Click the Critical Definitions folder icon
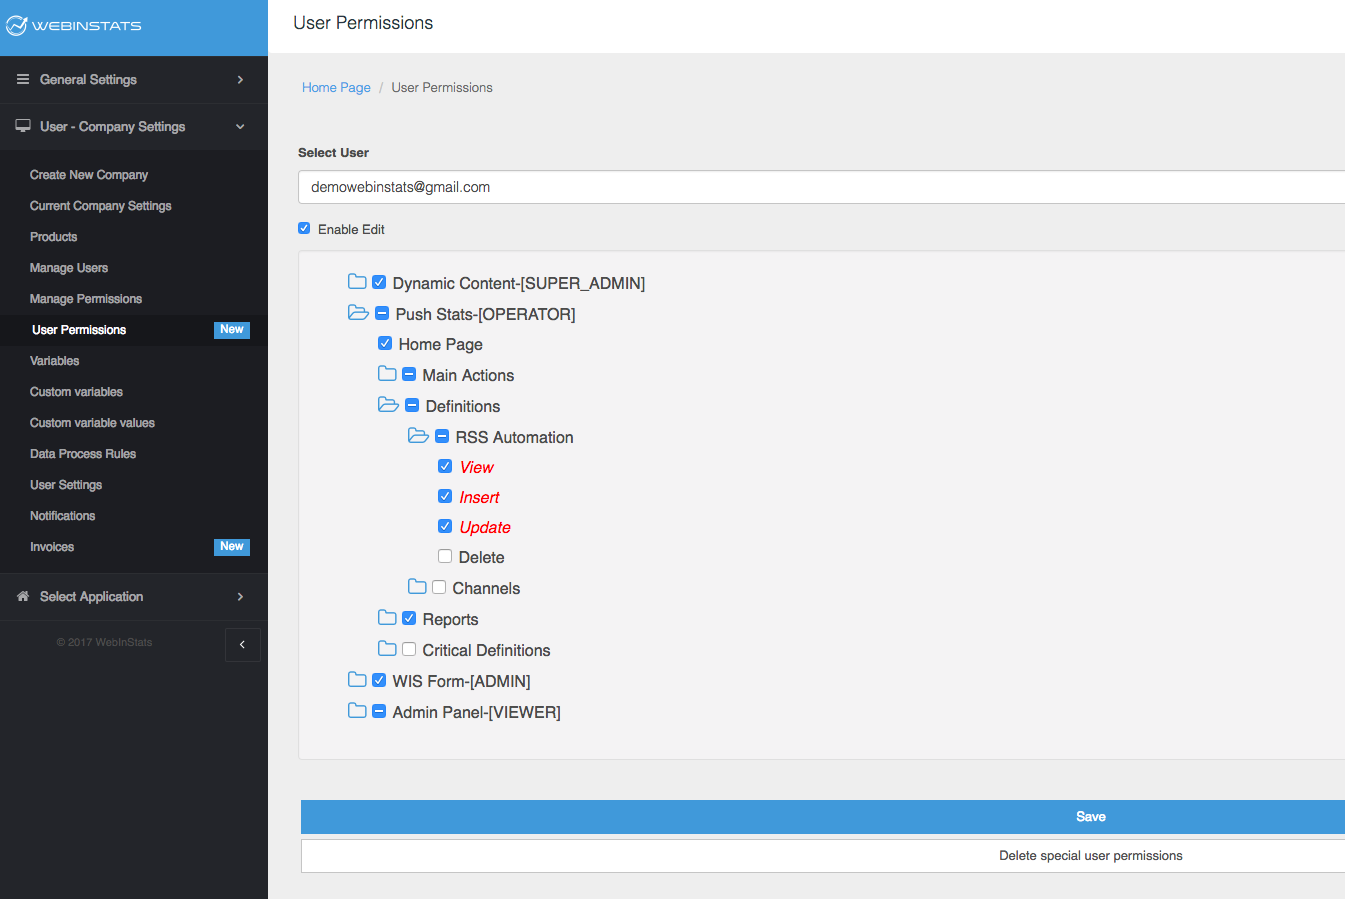Image resolution: width=1345 pixels, height=899 pixels. click(x=387, y=649)
